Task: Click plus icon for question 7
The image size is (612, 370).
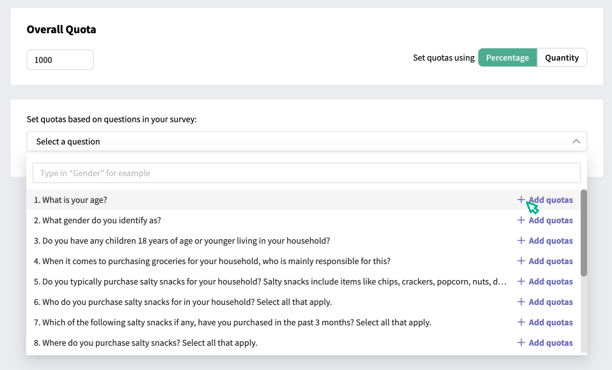Action: tap(521, 322)
